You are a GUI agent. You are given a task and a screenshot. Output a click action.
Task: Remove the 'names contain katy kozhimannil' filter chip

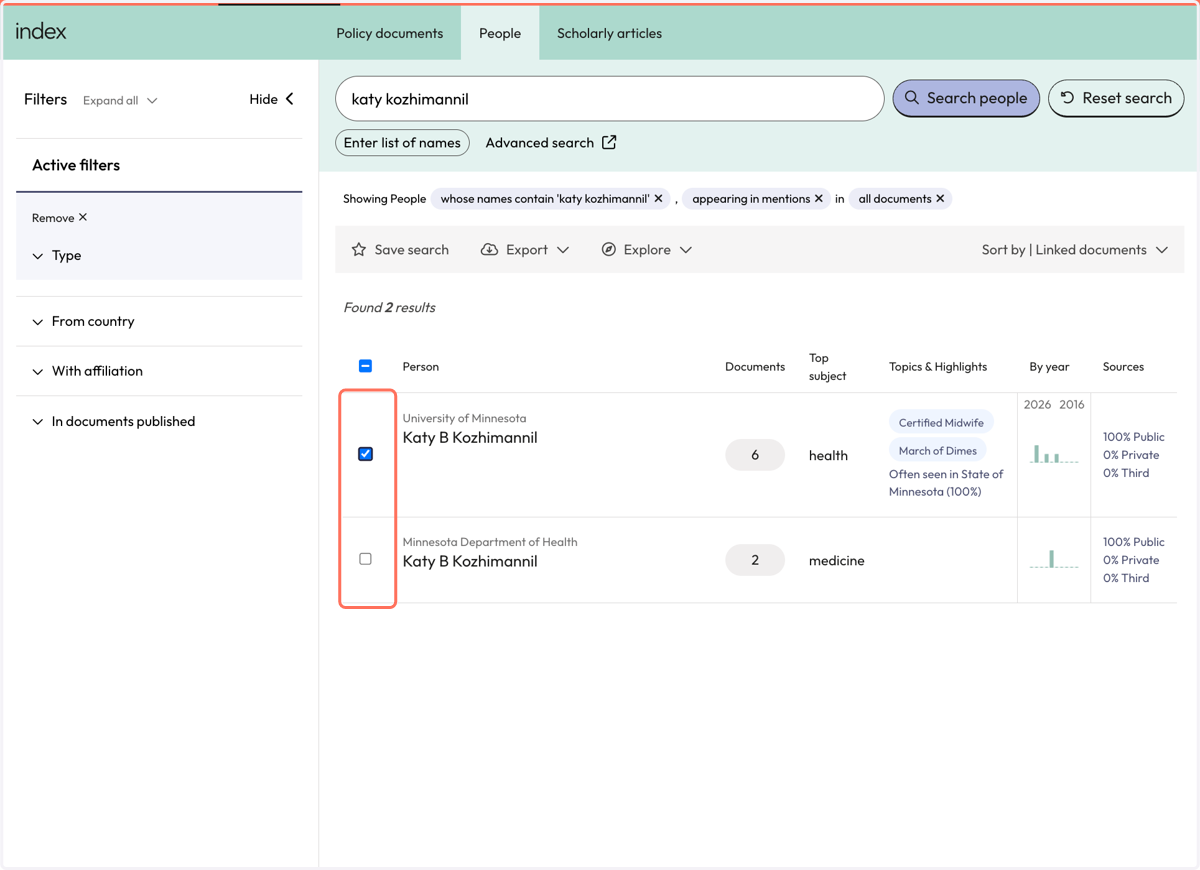click(x=658, y=199)
